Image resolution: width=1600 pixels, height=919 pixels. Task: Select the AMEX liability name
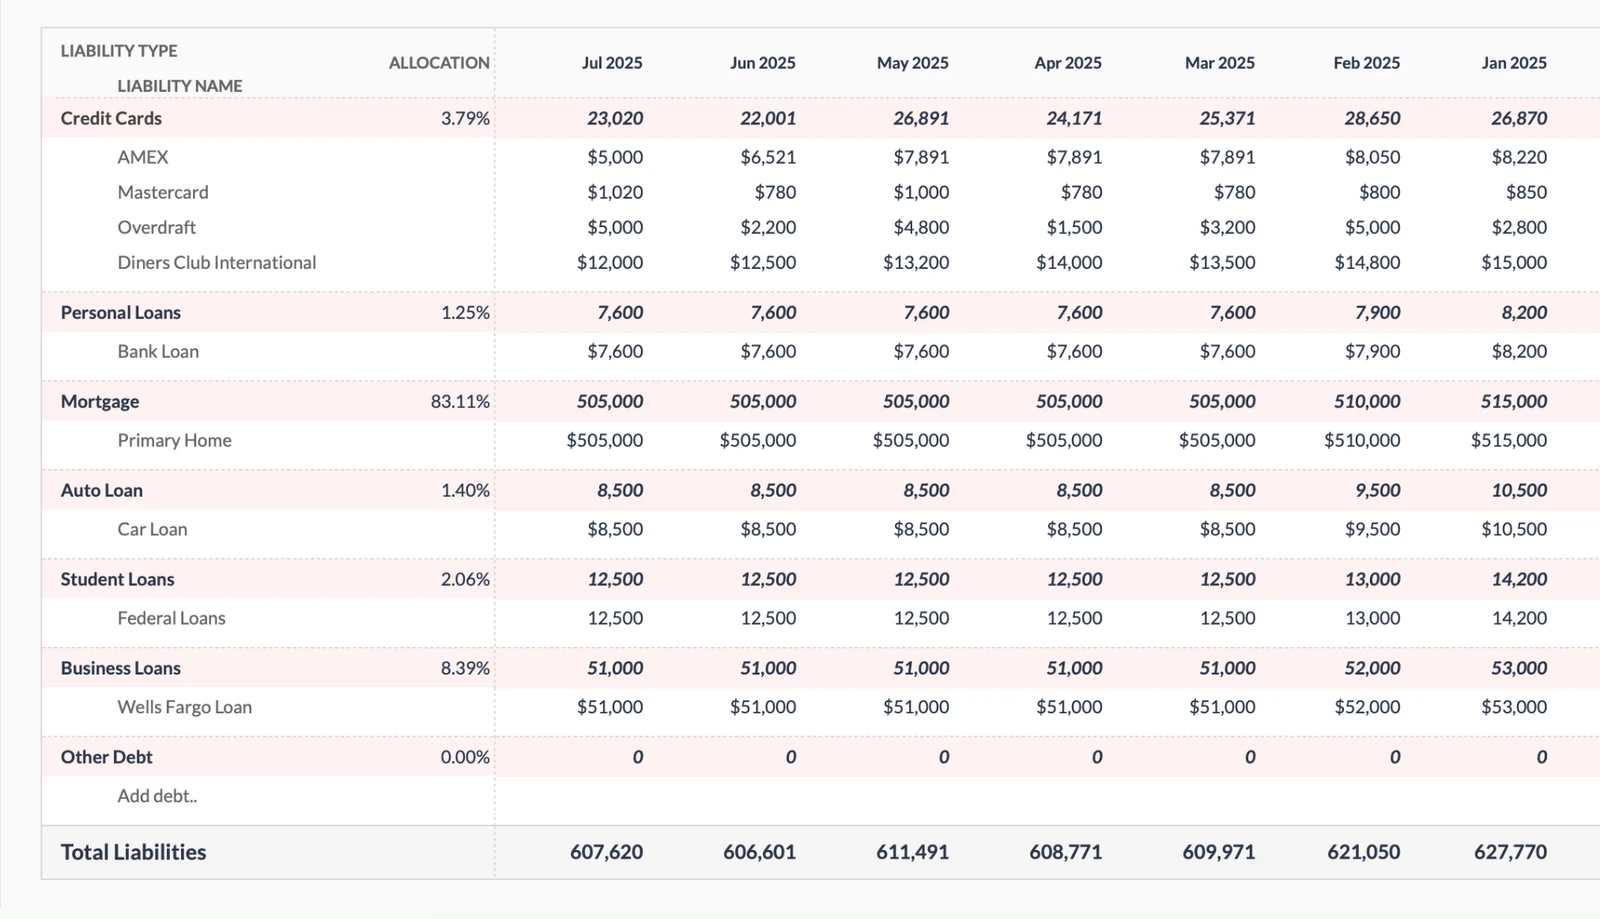tap(141, 157)
